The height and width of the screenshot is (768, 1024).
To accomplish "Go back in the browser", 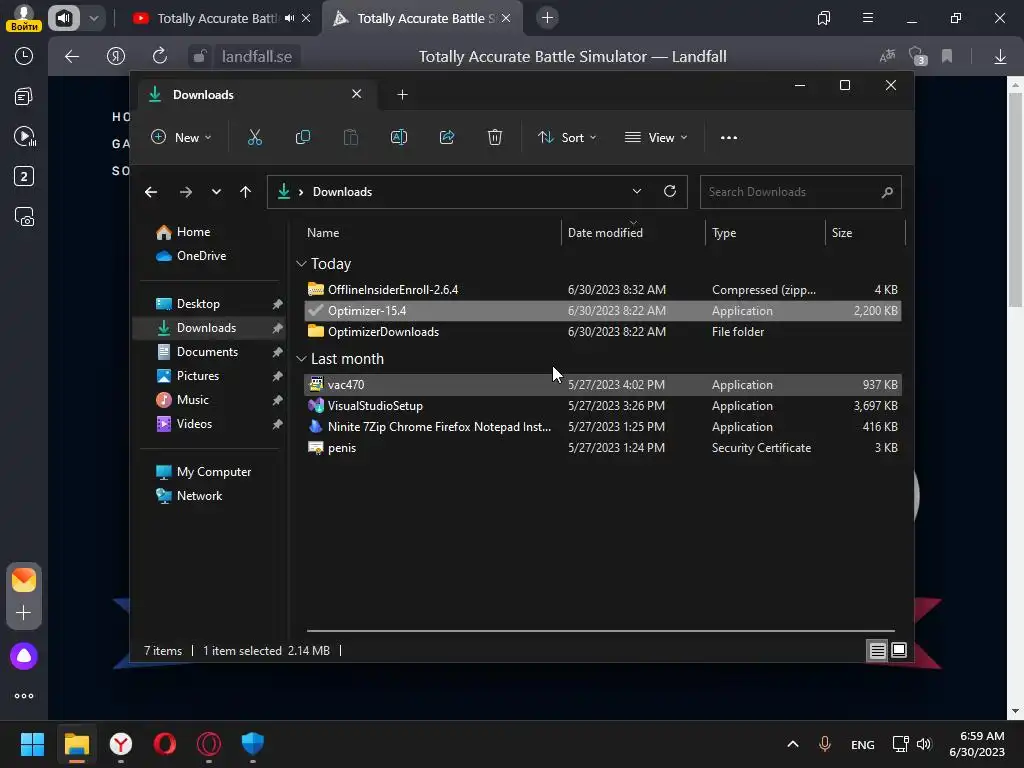I will 72,57.
